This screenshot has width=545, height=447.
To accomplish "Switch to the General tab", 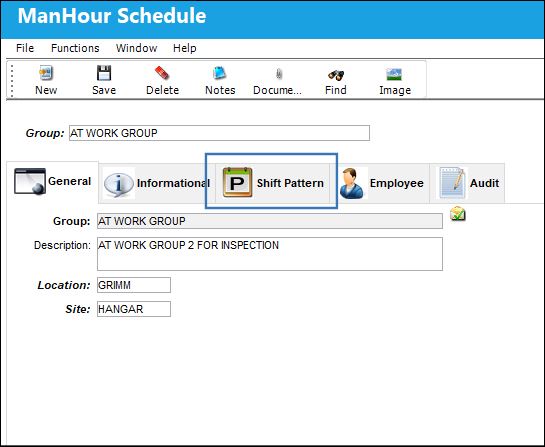I will tap(52, 182).
